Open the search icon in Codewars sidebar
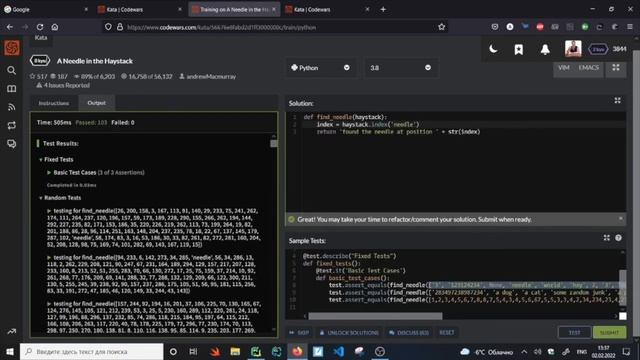This screenshot has width=640, height=360. click(x=12, y=71)
